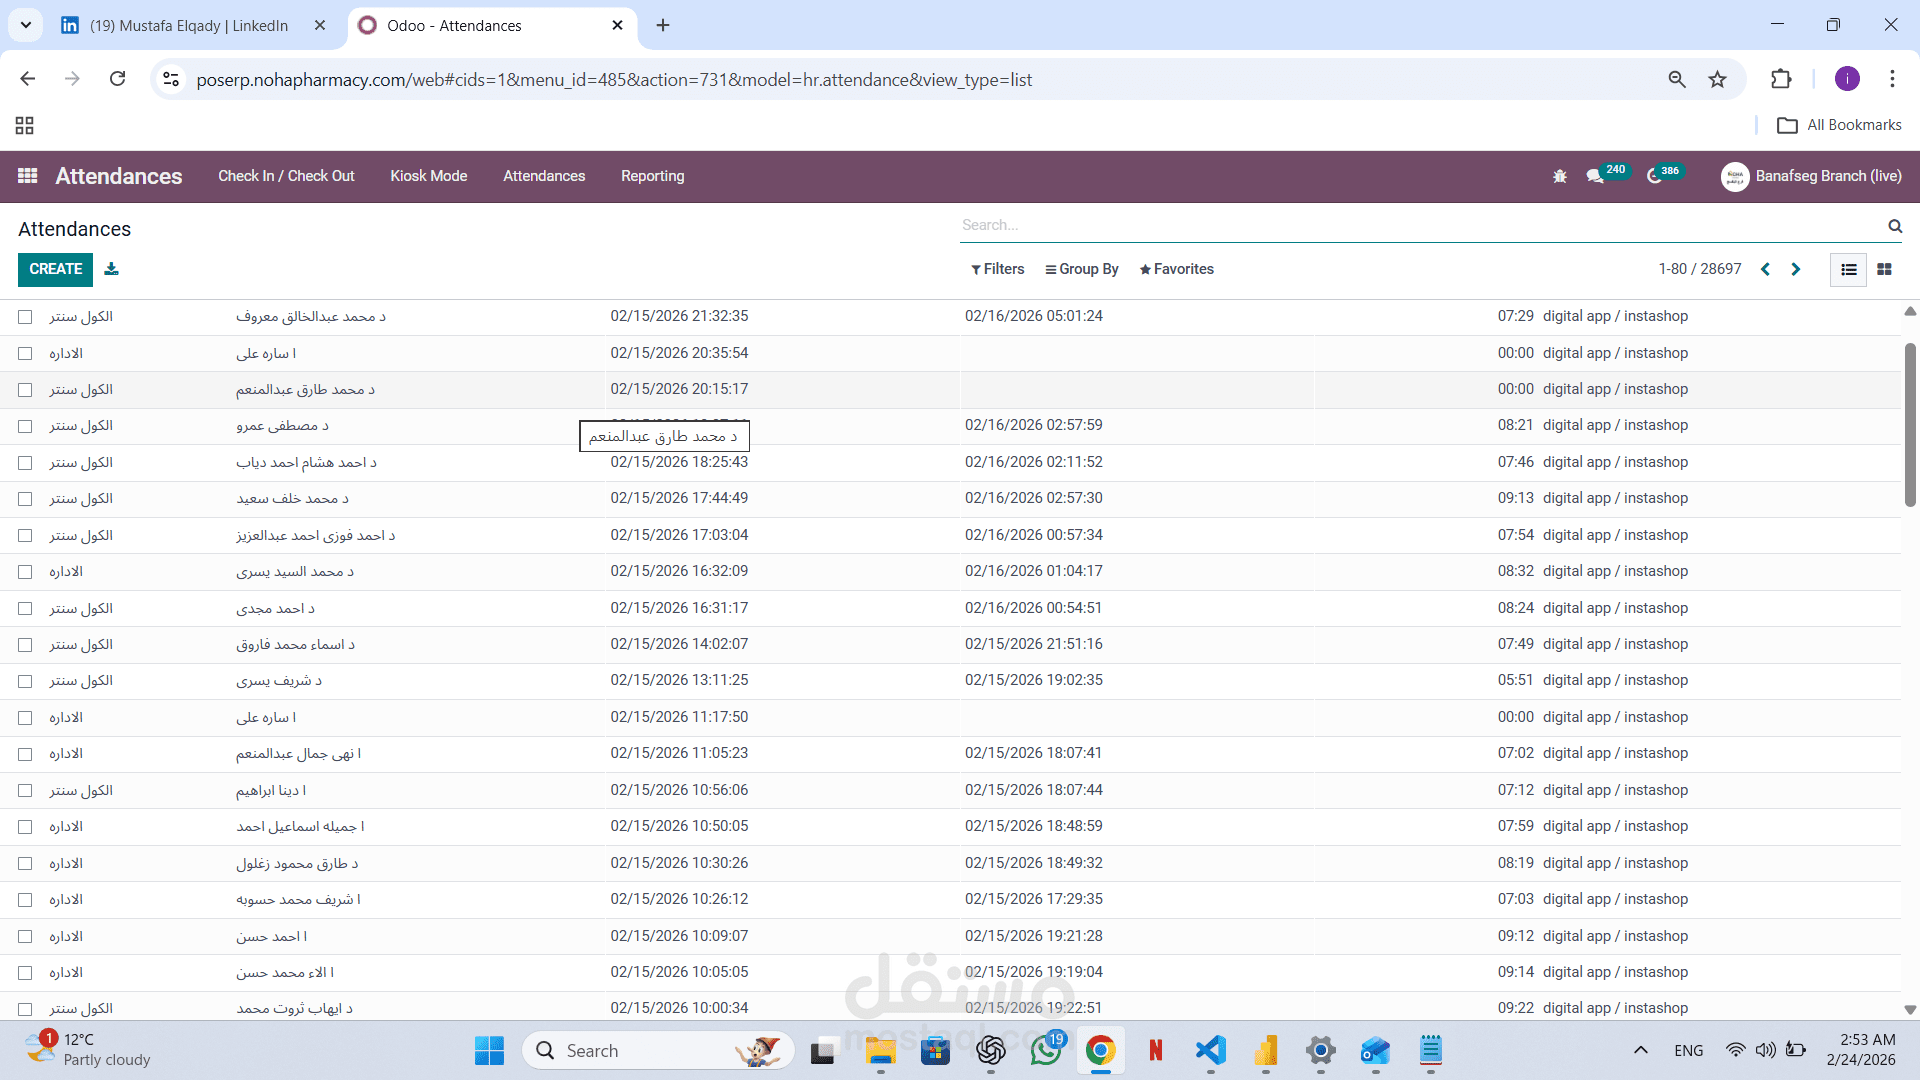Click the Search input field in Attendances
Viewport: 1920px width, 1080px height.
pyautogui.click(x=1400, y=225)
